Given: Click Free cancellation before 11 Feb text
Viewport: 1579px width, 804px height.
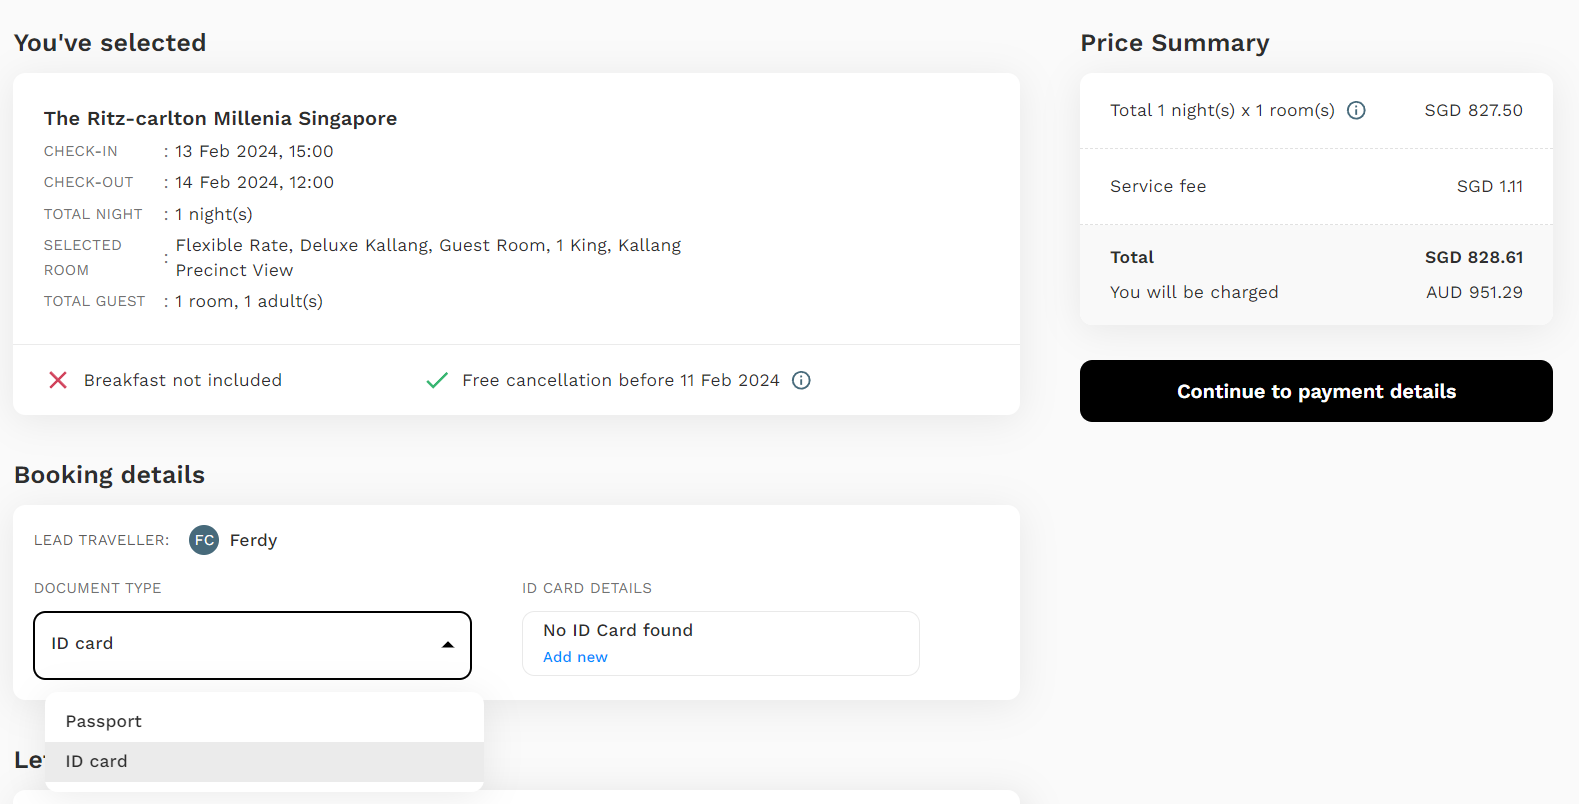Looking at the screenshot, I should 620,380.
